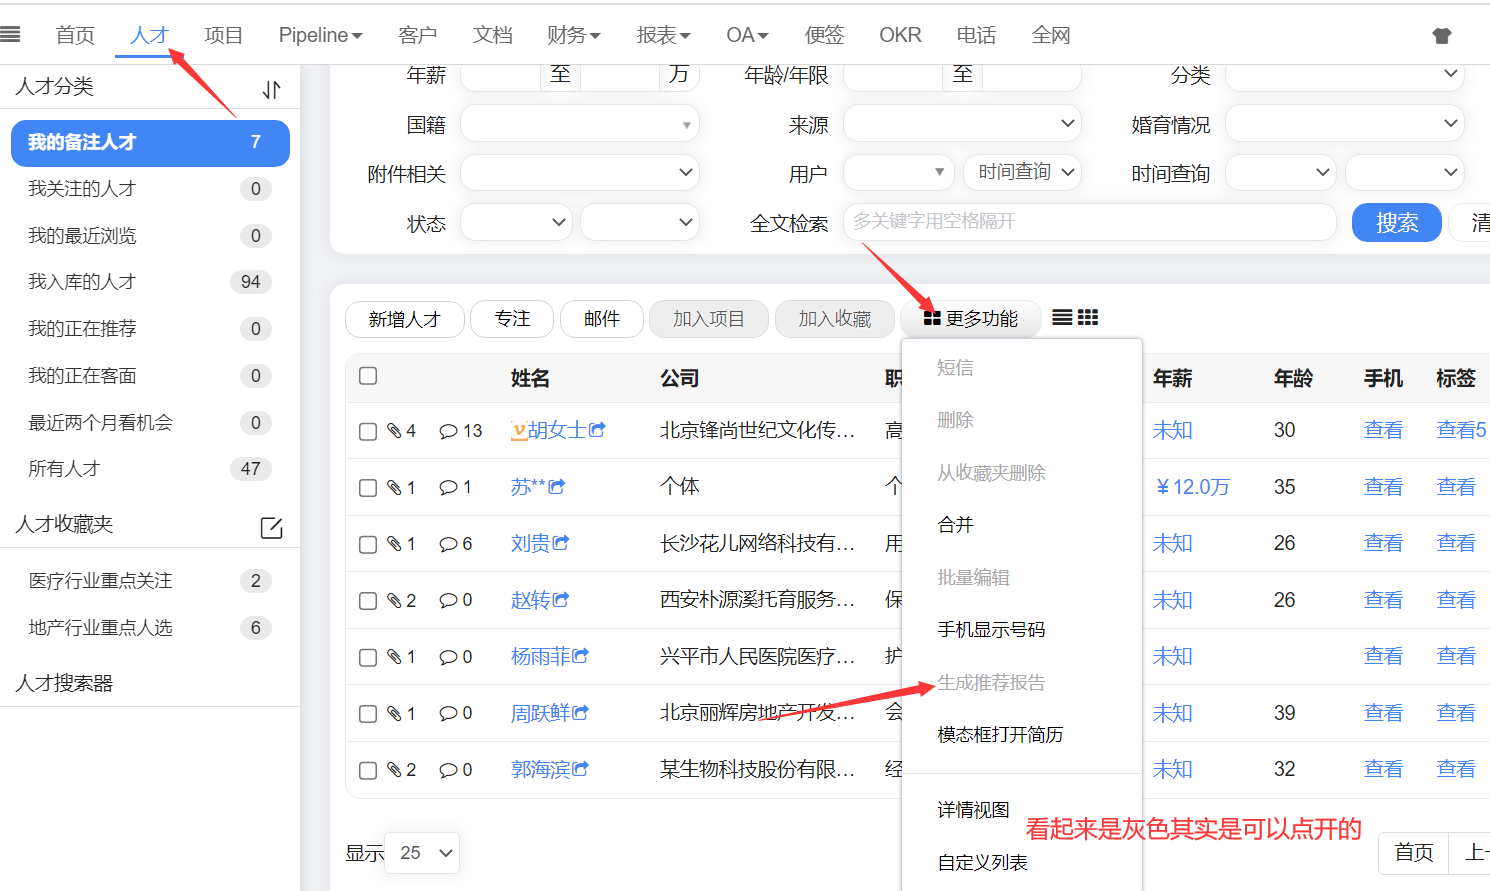Open the comment icon in 胡女士's row
This screenshot has height=891, width=1490.
click(x=448, y=431)
